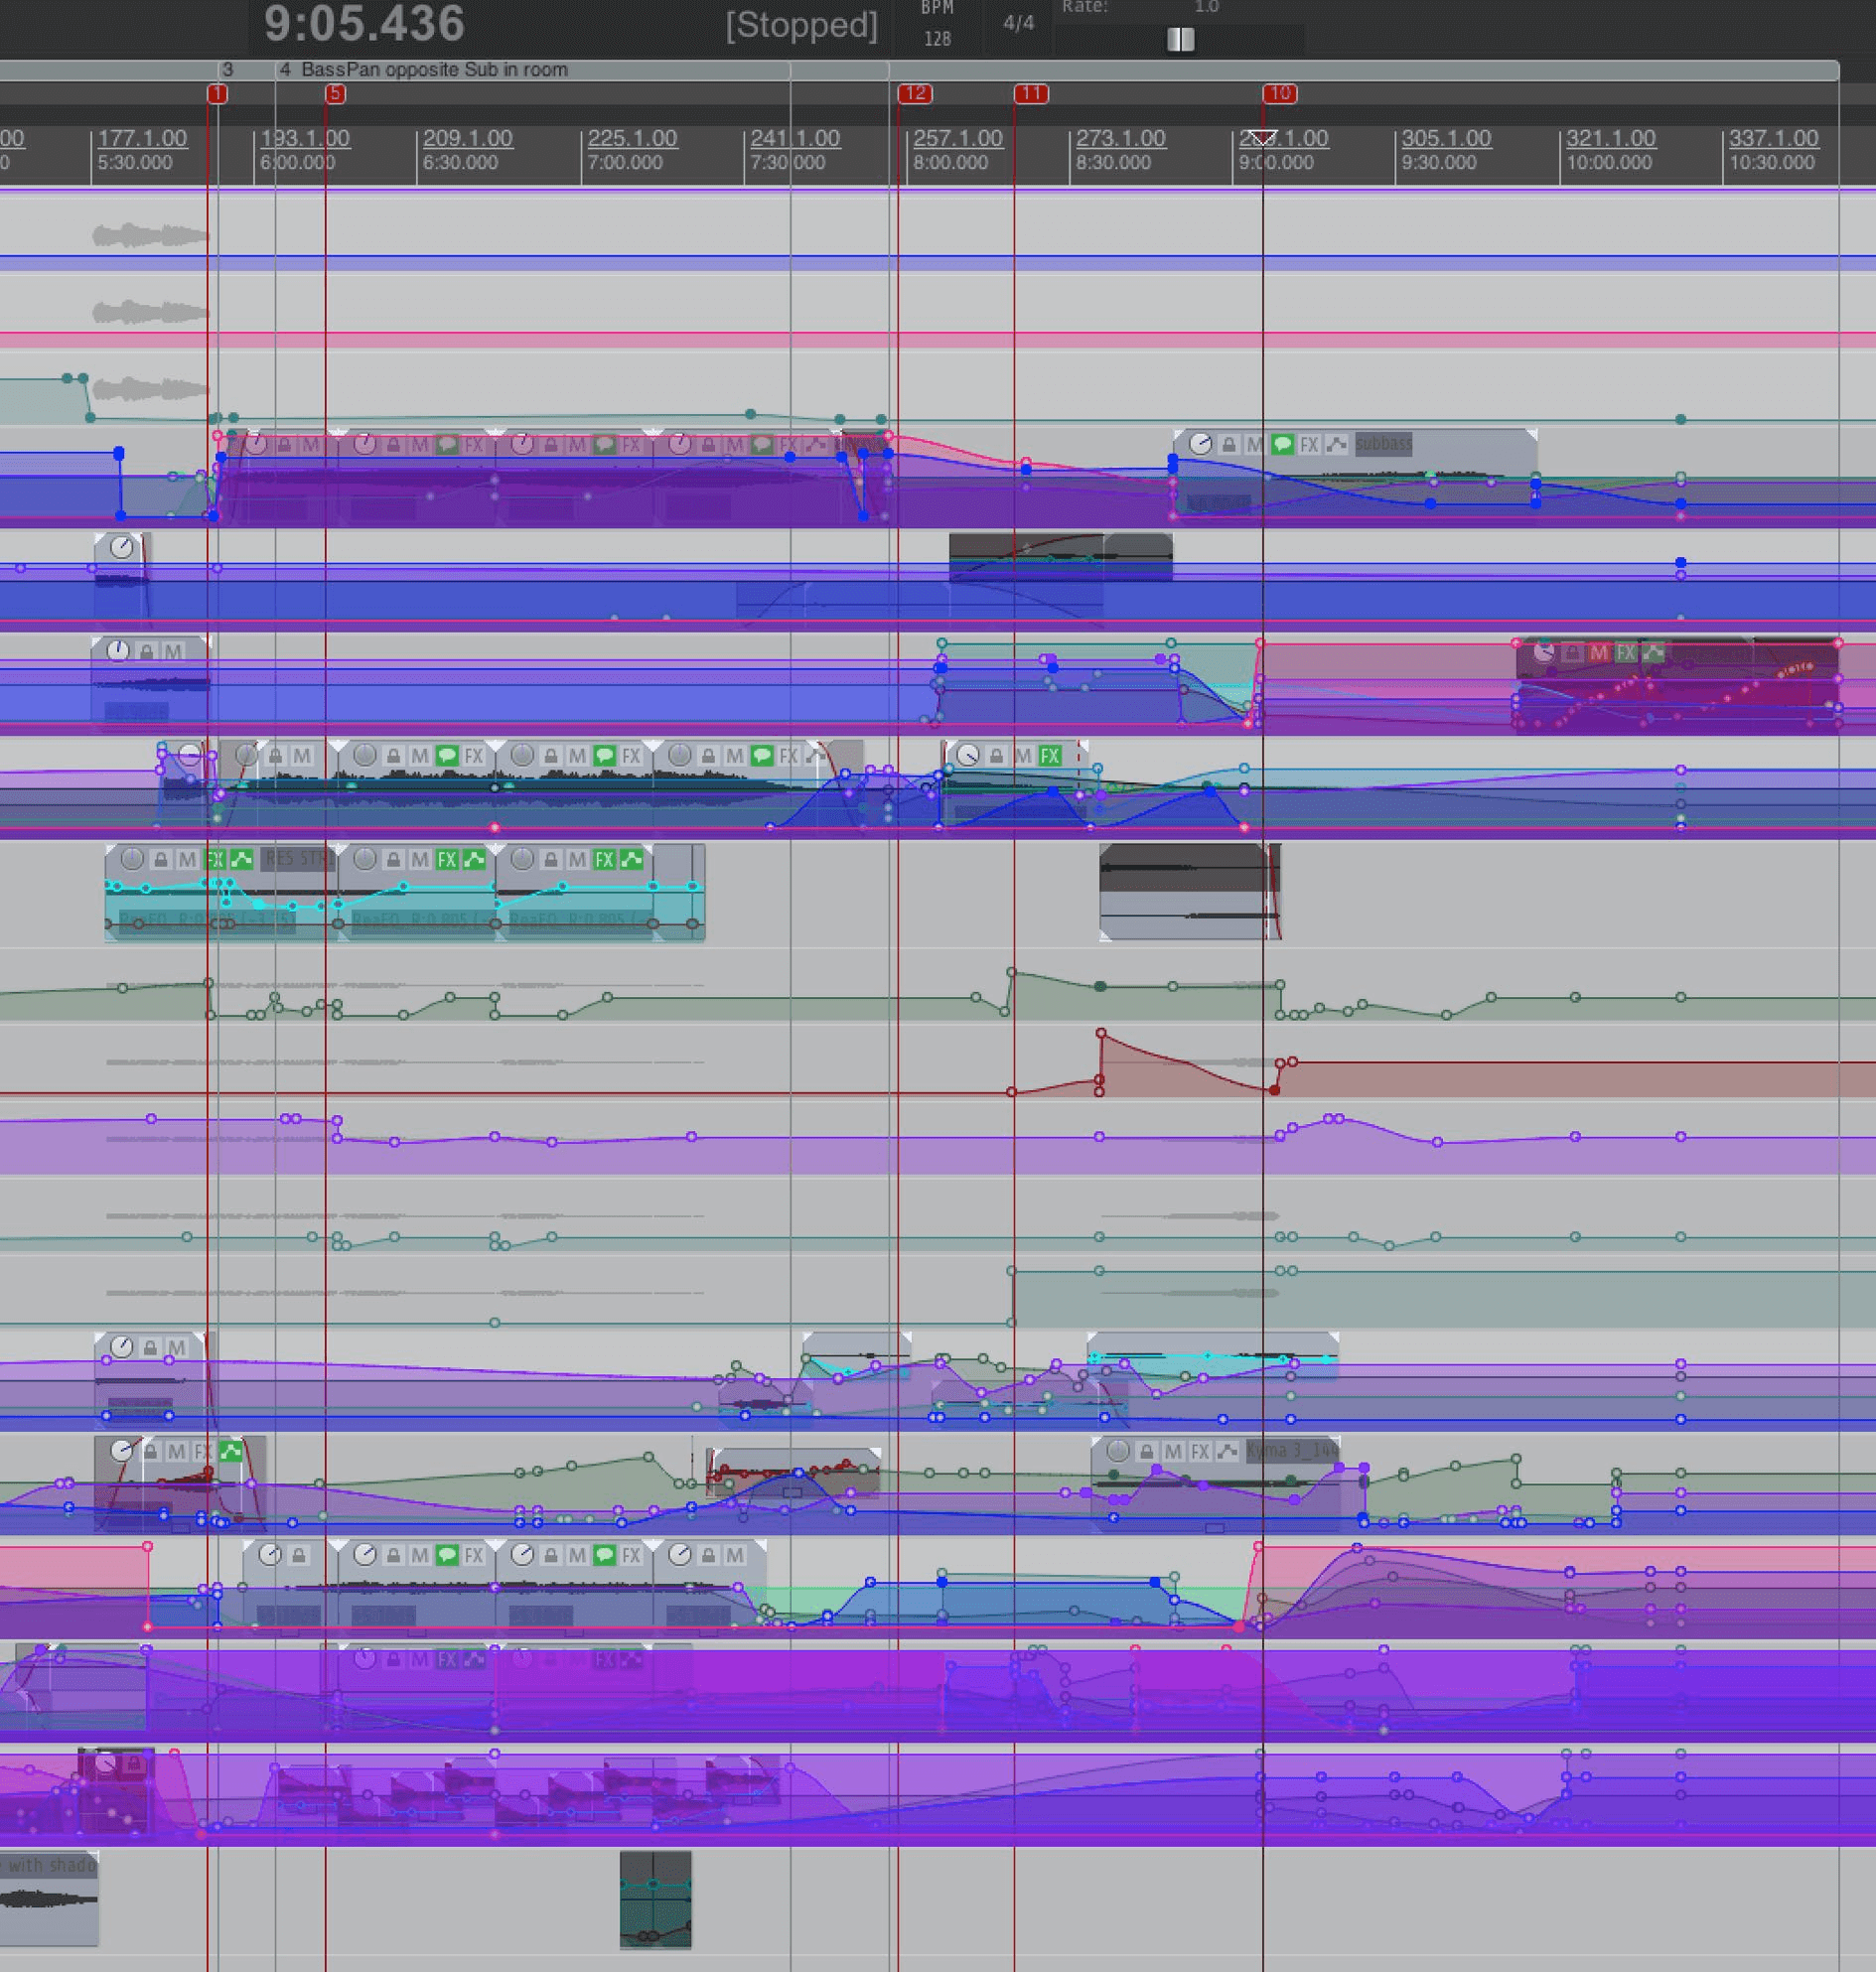Click ruler position 337.1.00
This screenshot has width=1876, height=1972.
point(1774,138)
